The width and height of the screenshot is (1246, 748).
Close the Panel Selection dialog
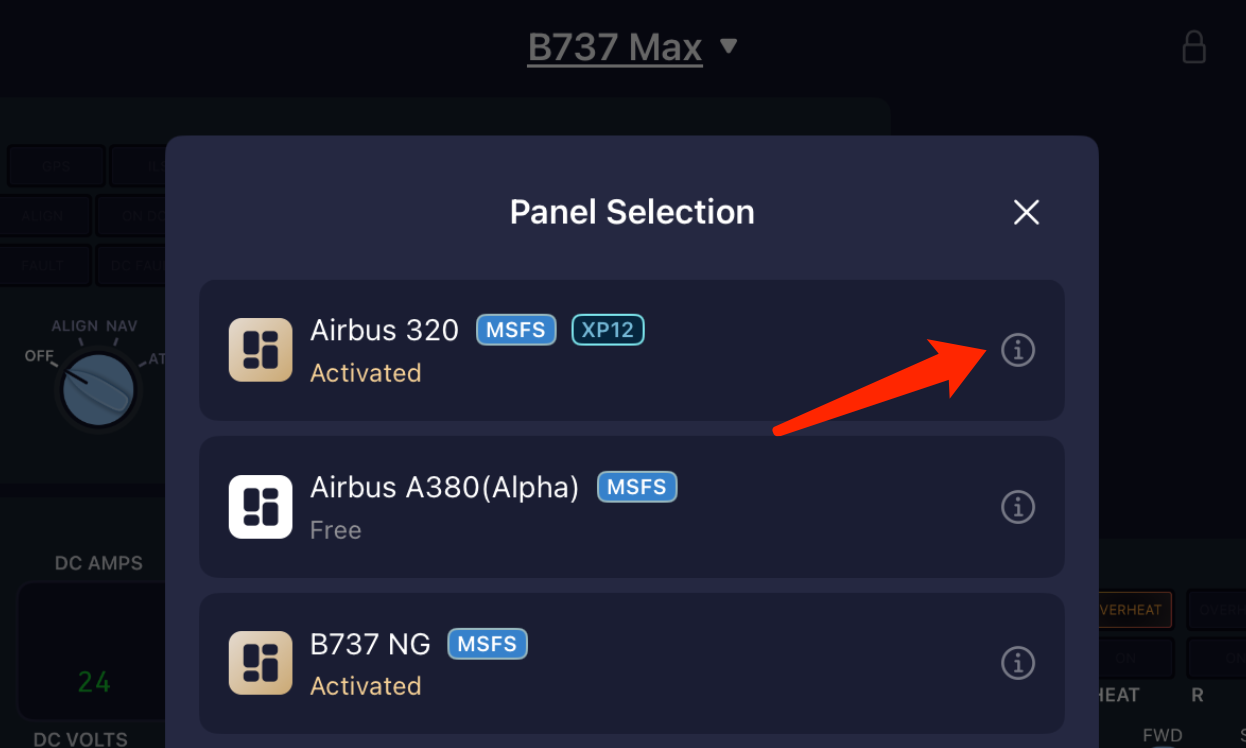pyautogui.click(x=1026, y=212)
